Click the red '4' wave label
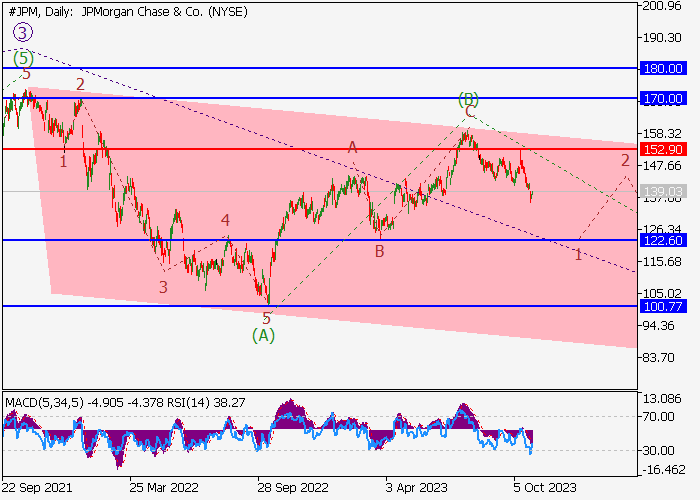The image size is (700, 500). pyautogui.click(x=225, y=220)
